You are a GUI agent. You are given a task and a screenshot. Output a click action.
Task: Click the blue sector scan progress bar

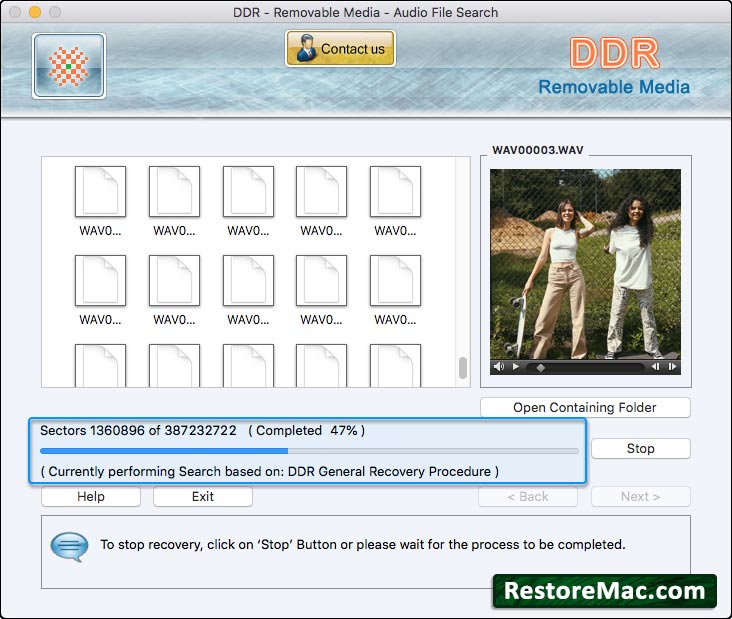309,451
